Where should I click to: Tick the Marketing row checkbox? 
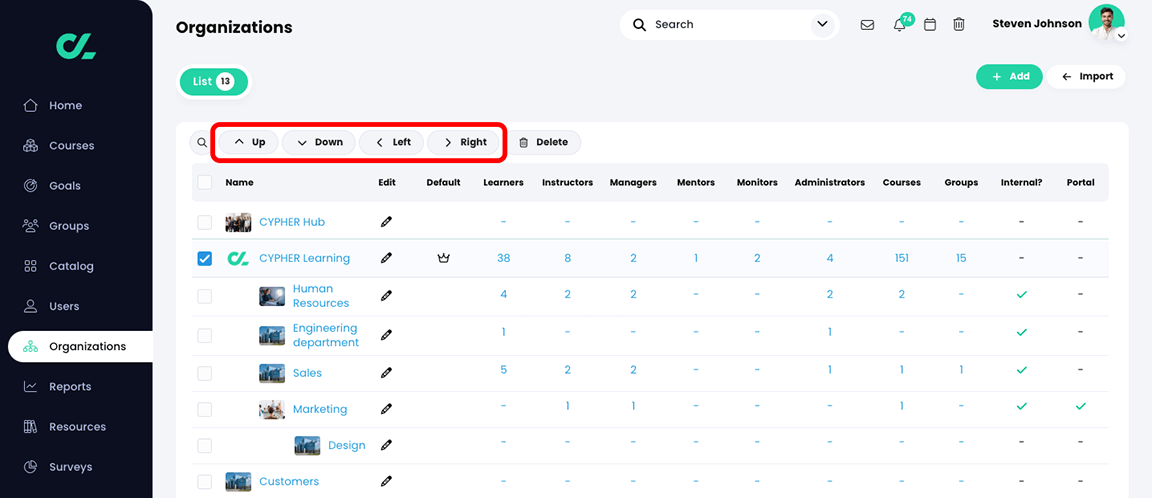coord(205,409)
